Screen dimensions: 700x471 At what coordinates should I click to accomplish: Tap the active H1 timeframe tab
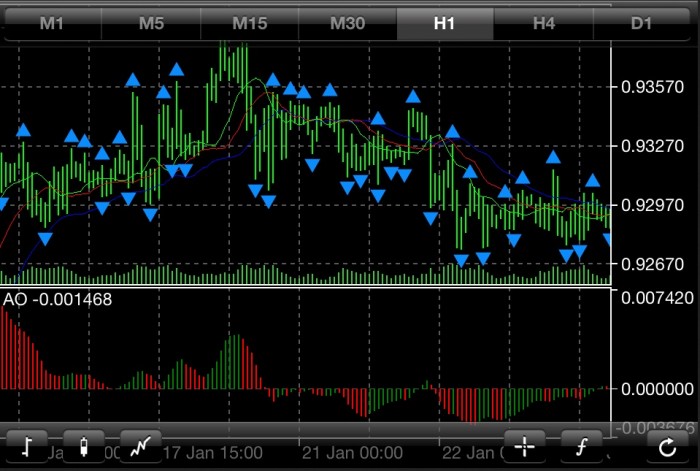tap(445, 23)
